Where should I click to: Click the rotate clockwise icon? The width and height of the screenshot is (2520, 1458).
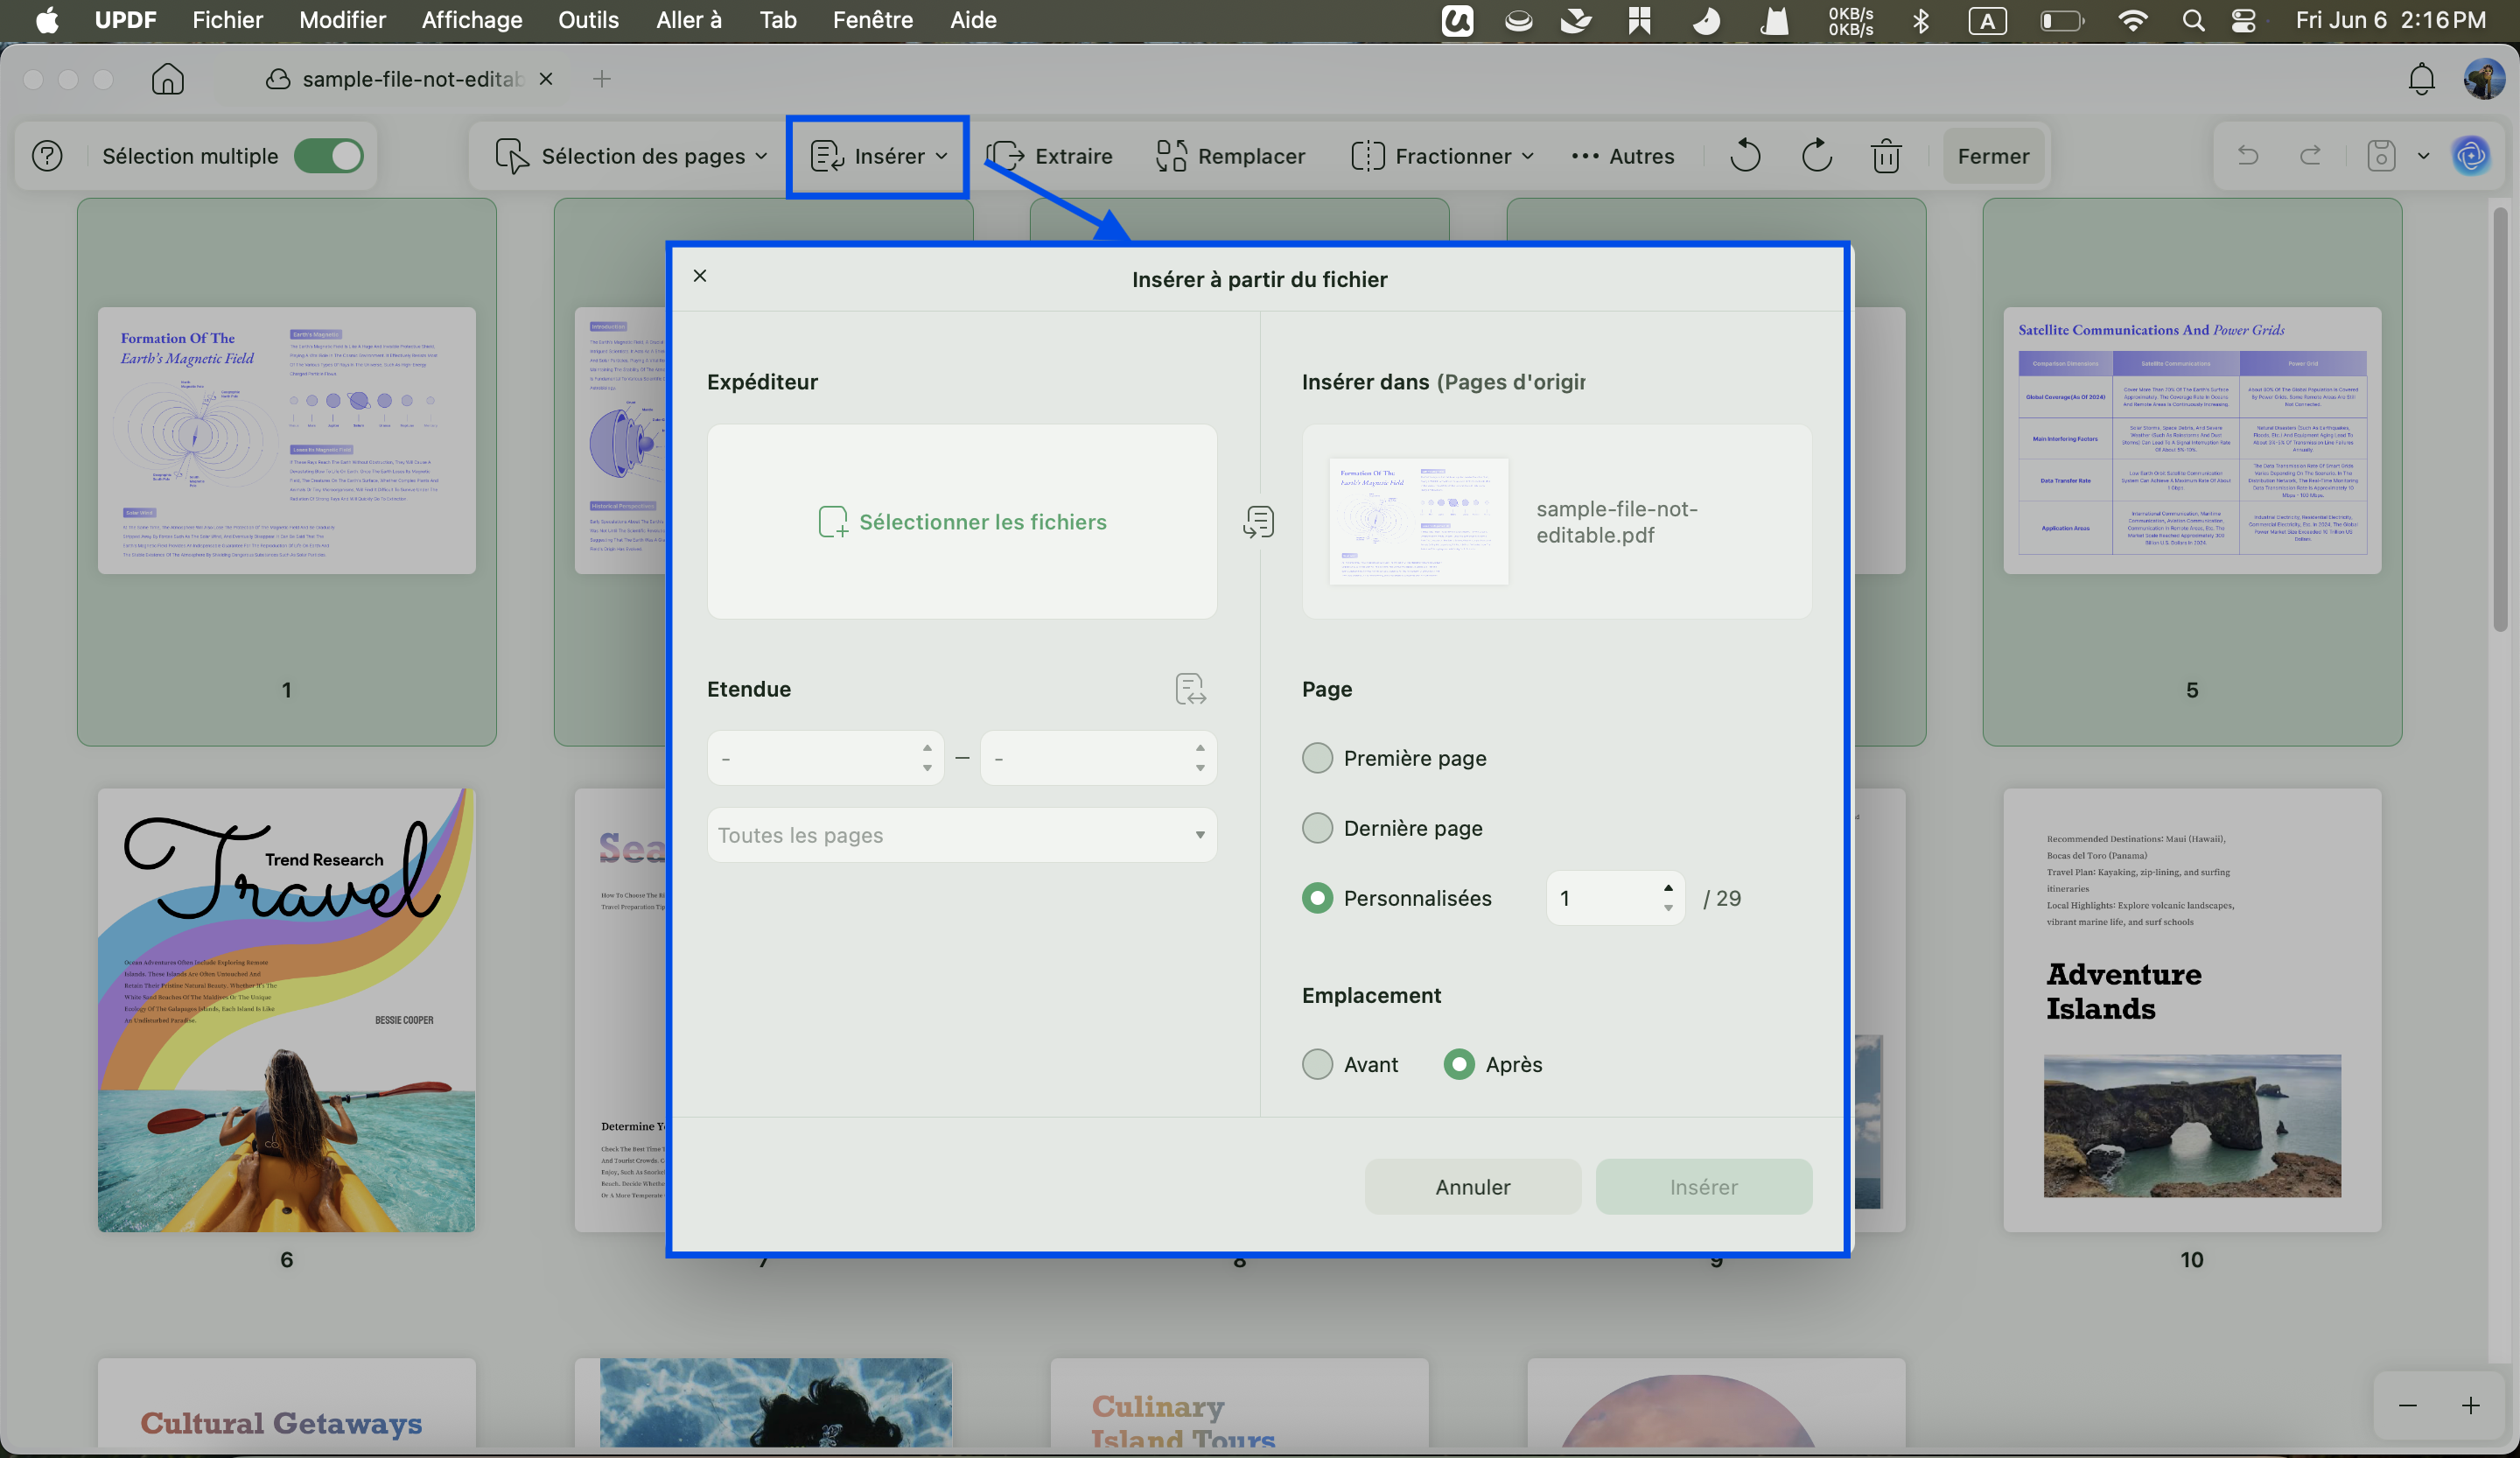(1816, 156)
